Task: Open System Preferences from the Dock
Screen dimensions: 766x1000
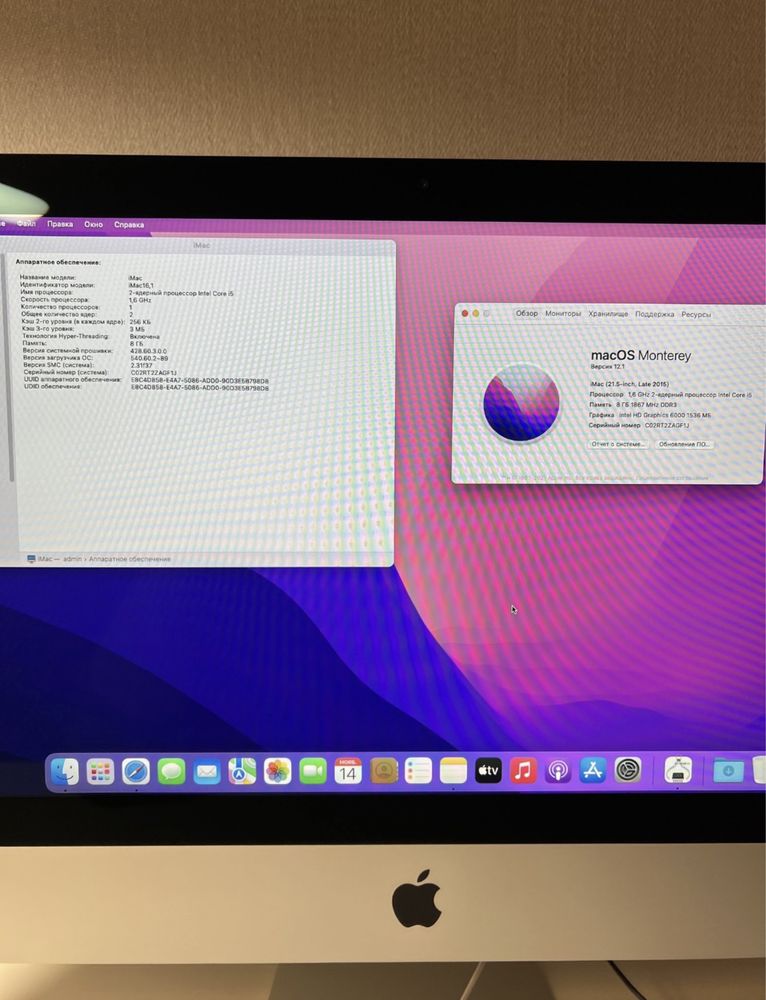Action: 628,770
